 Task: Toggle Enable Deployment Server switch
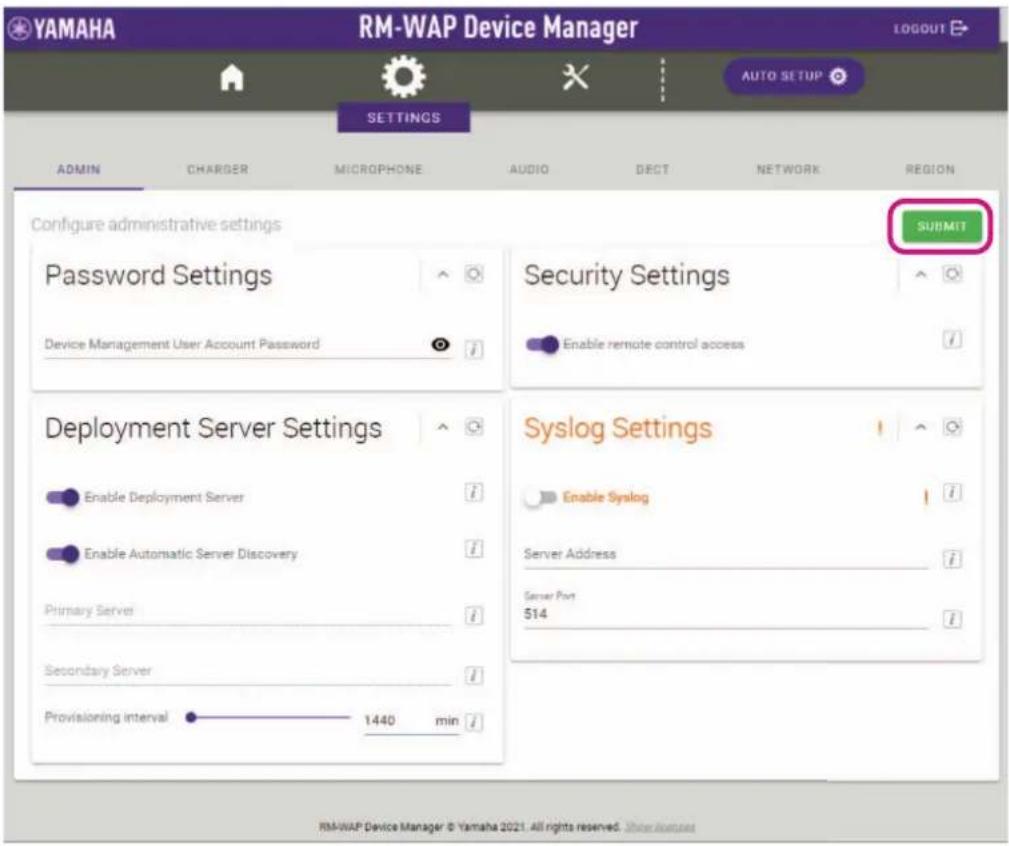pos(62,497)
